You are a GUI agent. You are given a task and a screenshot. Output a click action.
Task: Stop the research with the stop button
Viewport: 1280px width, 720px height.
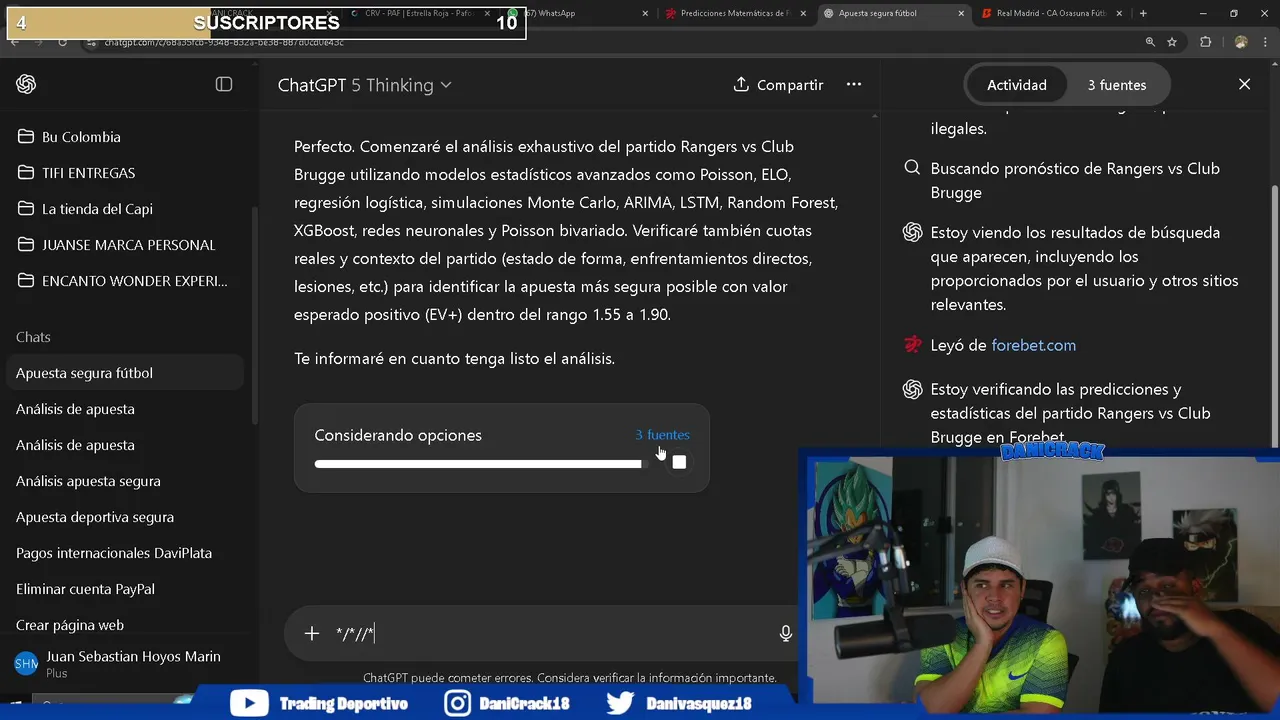click(x=679, y=462)
